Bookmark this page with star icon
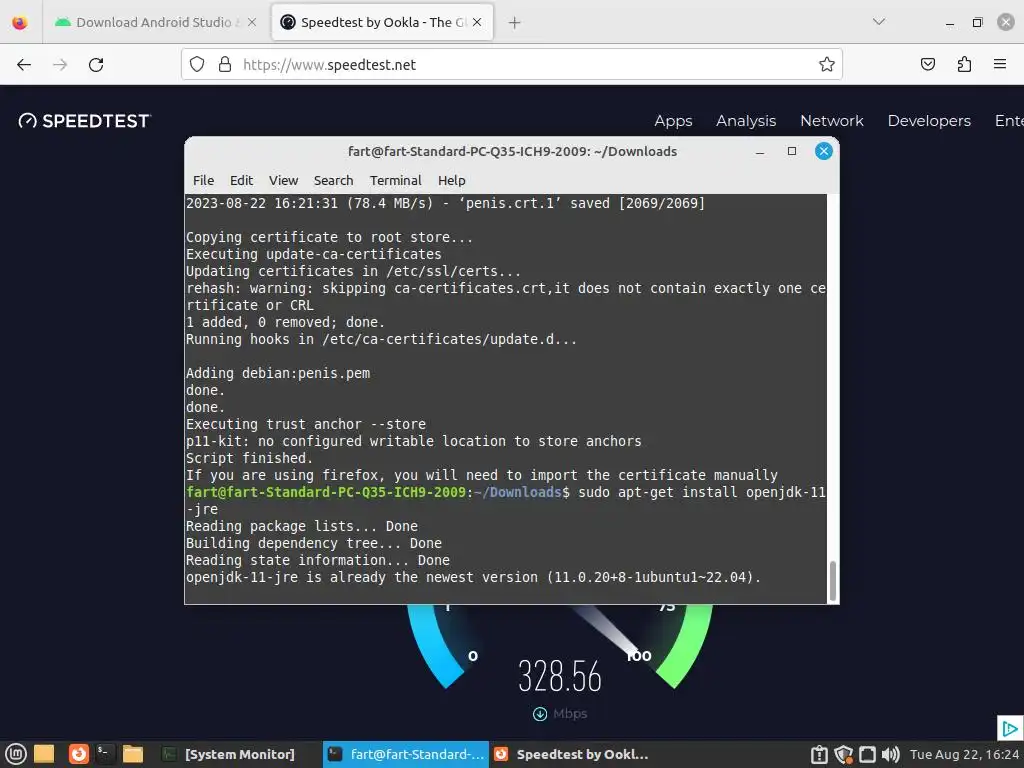Viewport: 1024px width, 768px height. click(827, 64)
